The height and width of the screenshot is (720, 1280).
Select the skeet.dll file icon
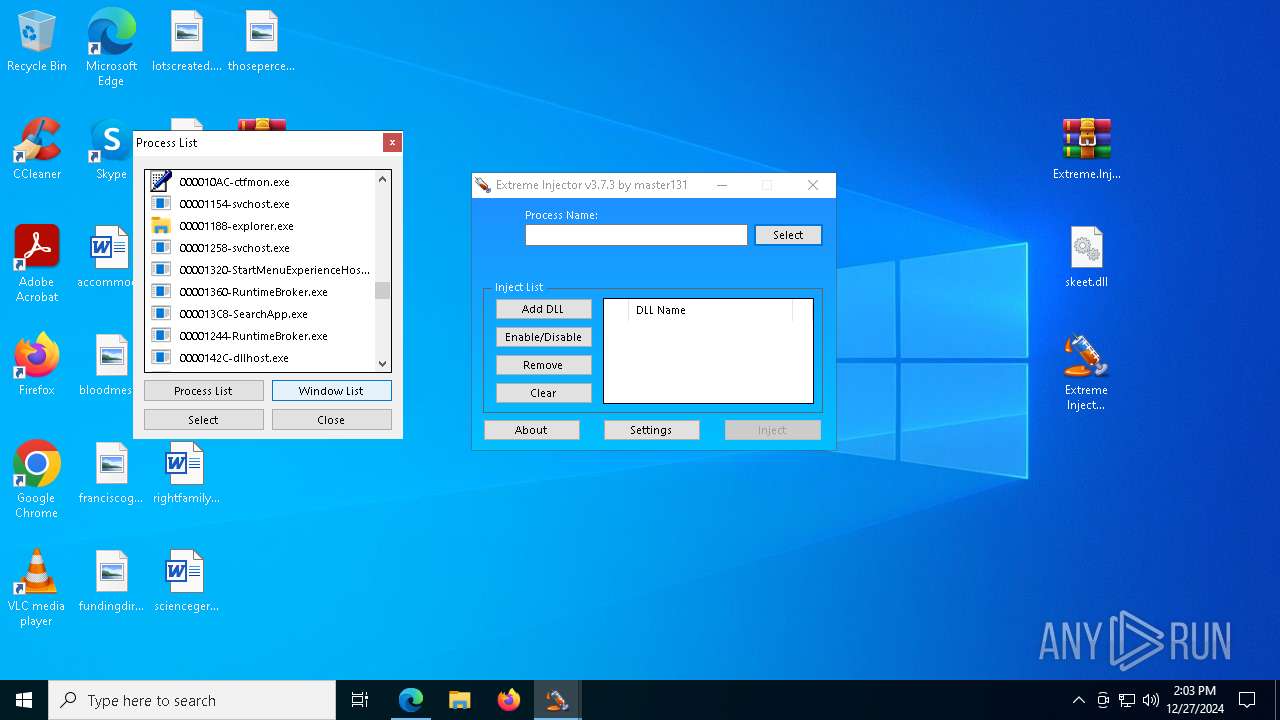[x=1087, y=258]
